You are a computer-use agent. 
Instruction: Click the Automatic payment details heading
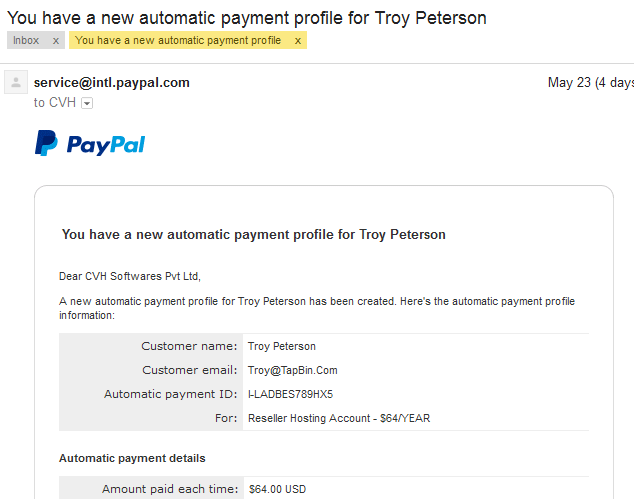coord(132,458)
